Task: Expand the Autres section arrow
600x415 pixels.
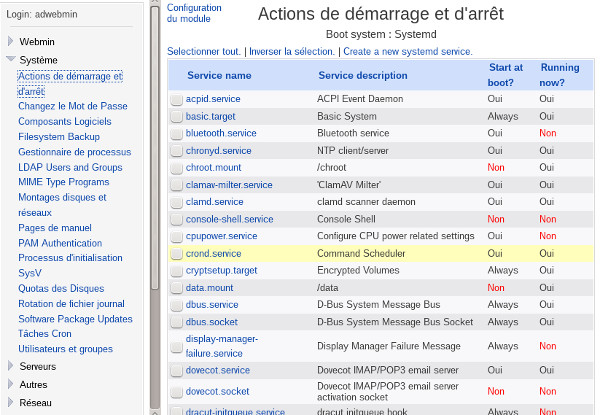Action: click(x=11, y=385)
